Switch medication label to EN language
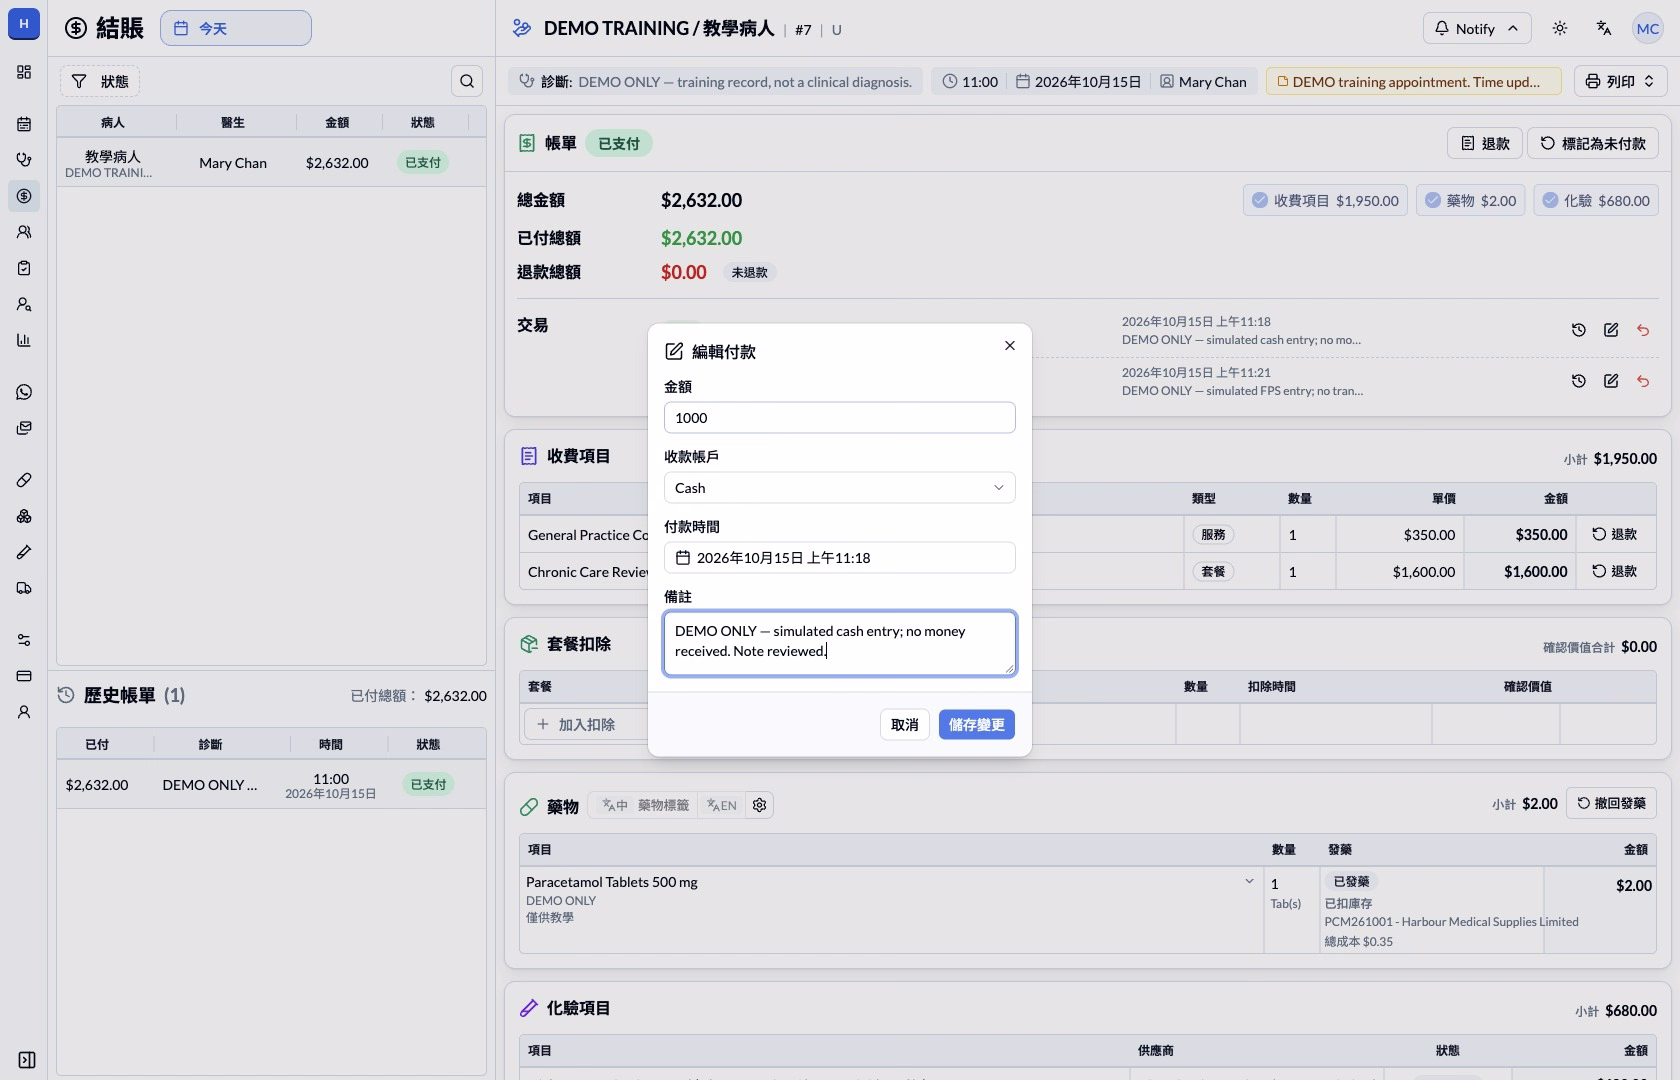 (x=721, y=805)
